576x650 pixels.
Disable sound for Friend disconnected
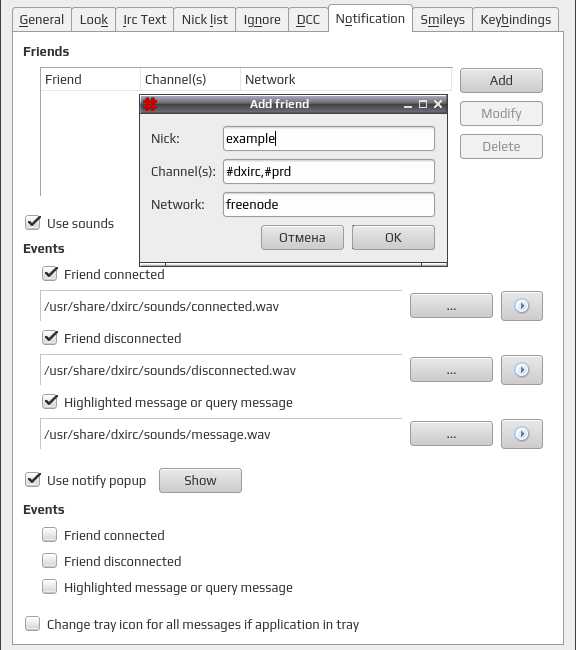click(50, 338)
